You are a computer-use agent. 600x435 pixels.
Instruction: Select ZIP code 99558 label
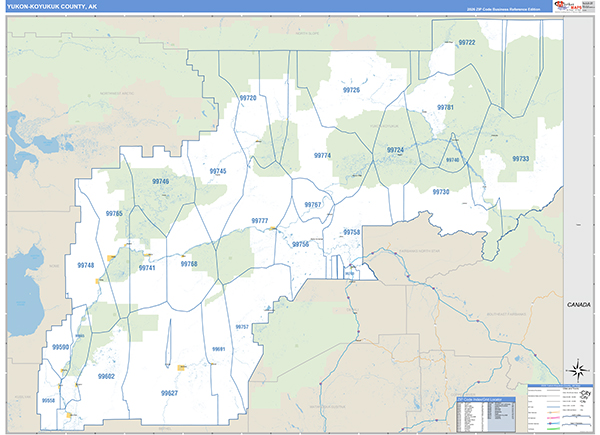(48, 400)
